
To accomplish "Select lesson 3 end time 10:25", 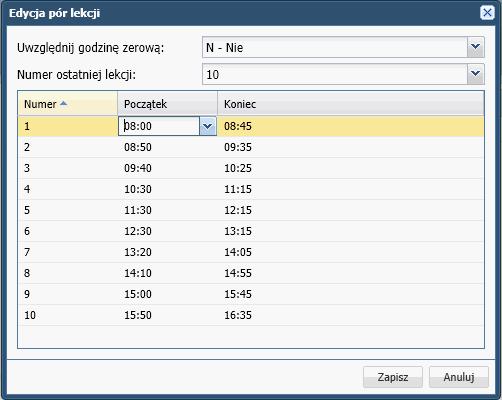I will pyautogui.click(x=238, y=168).
